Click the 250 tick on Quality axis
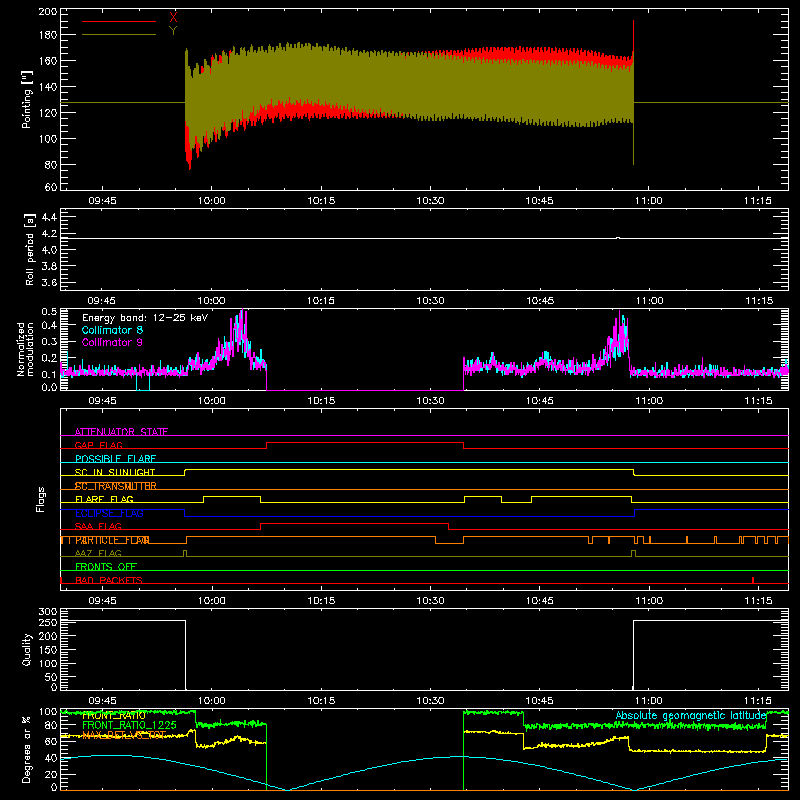800x800 pixels. pyautogui.click(x=48, y=623)
